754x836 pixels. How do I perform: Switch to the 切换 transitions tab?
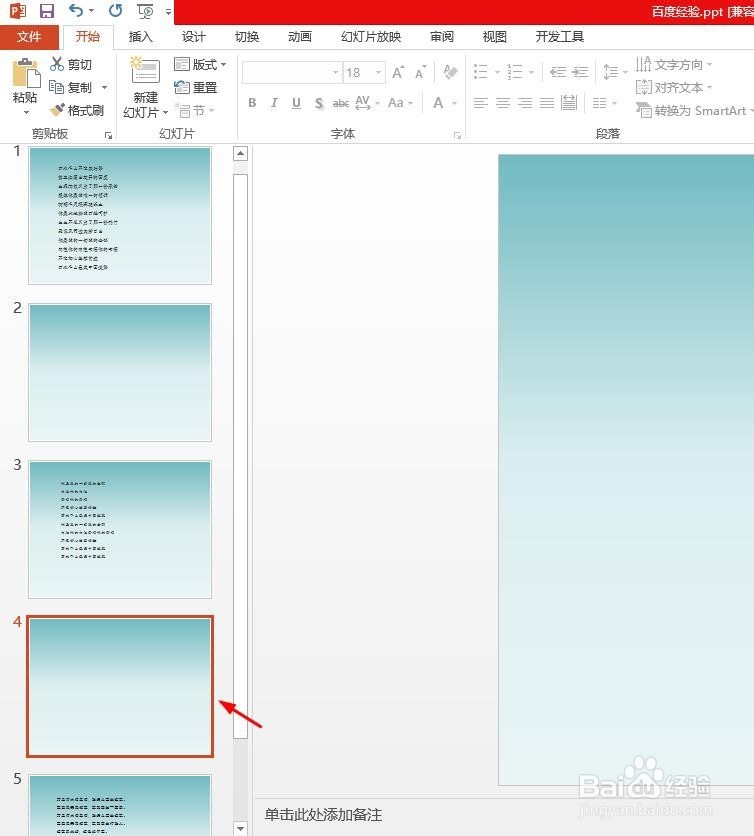tap(247, 37)
